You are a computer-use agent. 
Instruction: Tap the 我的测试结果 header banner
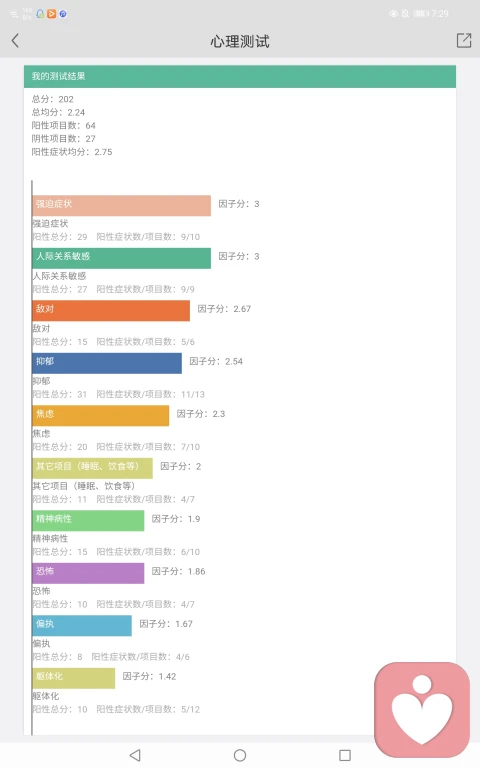tap(240, 76)
